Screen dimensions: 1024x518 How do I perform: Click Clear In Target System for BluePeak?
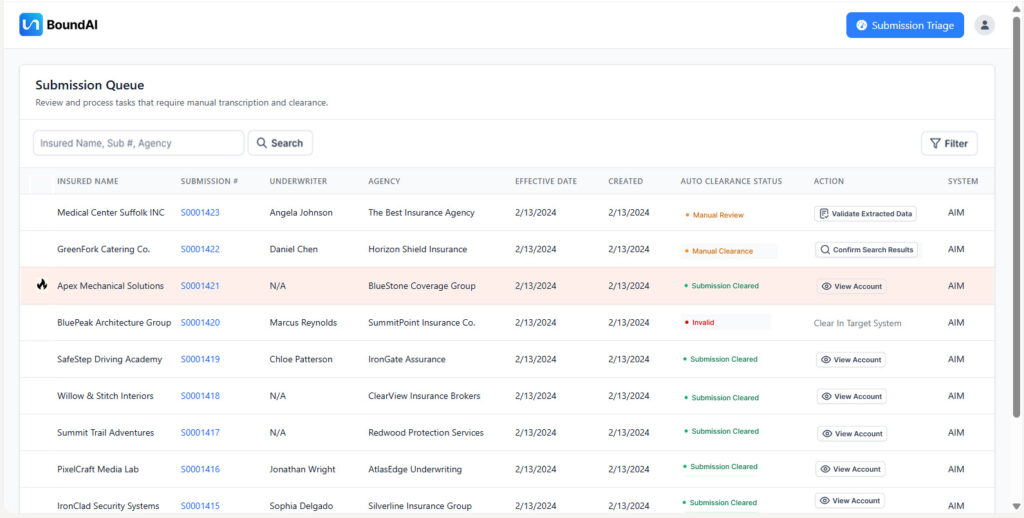[x=857, y=323]
